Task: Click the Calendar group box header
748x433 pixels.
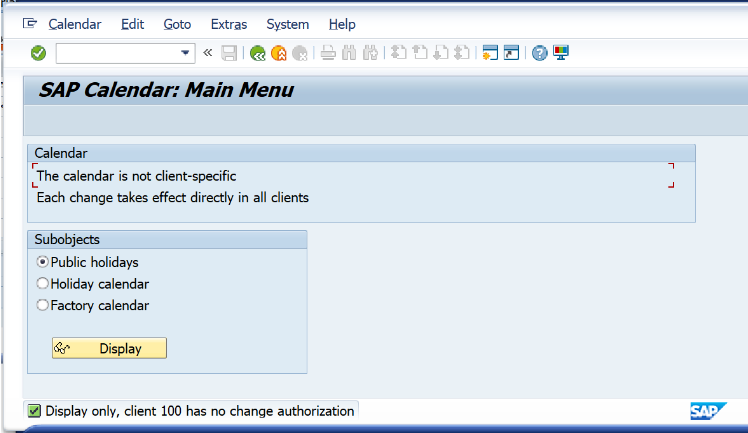Action: [361, 153]
